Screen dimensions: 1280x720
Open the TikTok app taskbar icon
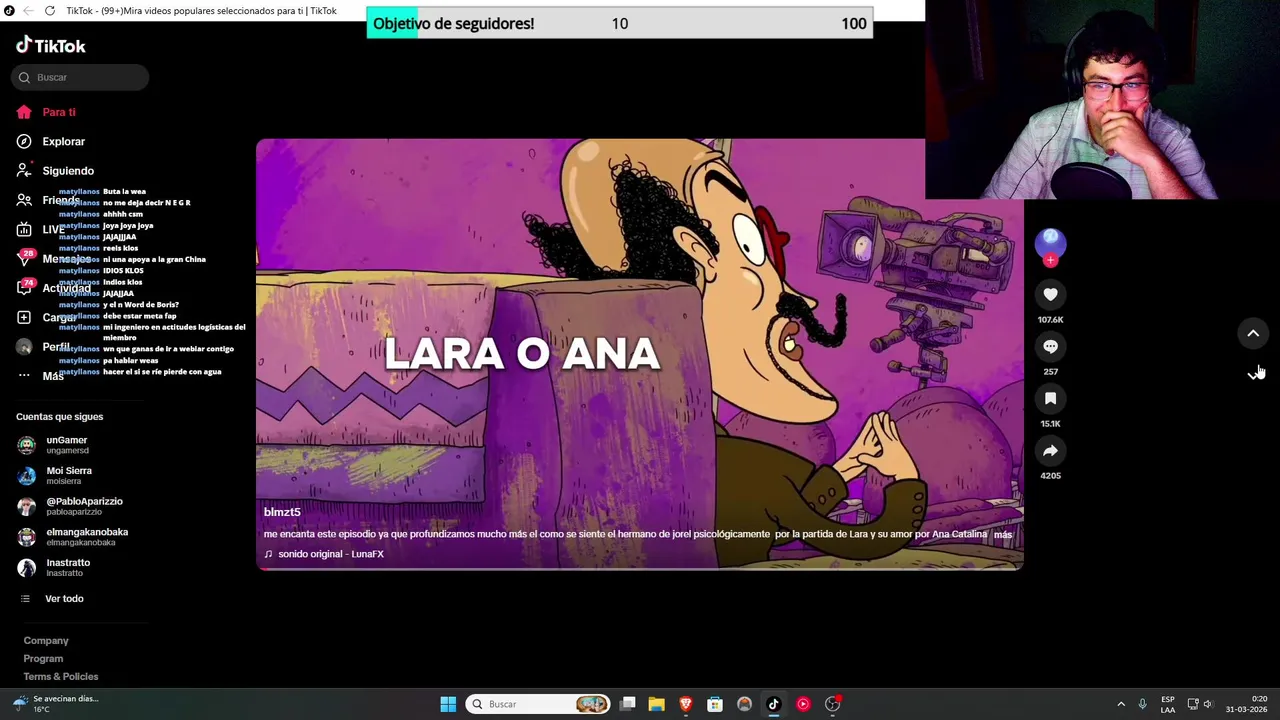(x=773, y=704)
